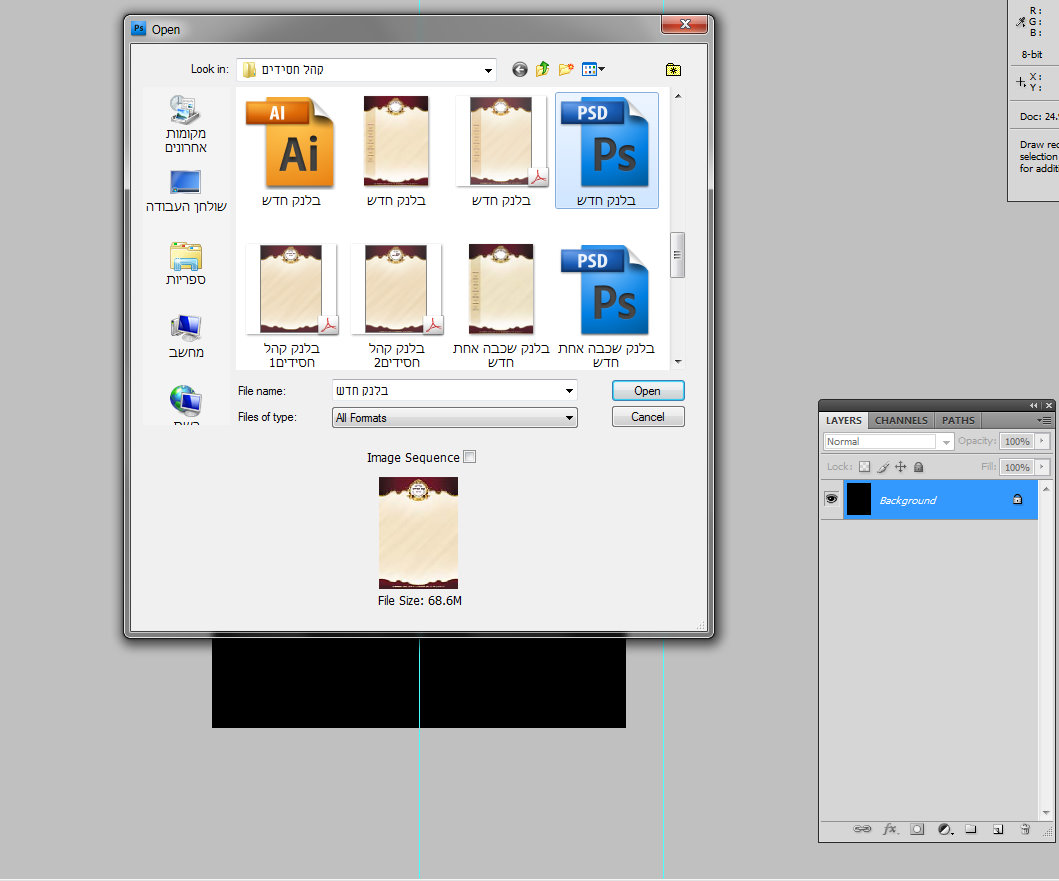This screenshot has height=881, width=1059.
Task: Select the Illustrator AI file thumbnail
Action: (x=291, y=143)
